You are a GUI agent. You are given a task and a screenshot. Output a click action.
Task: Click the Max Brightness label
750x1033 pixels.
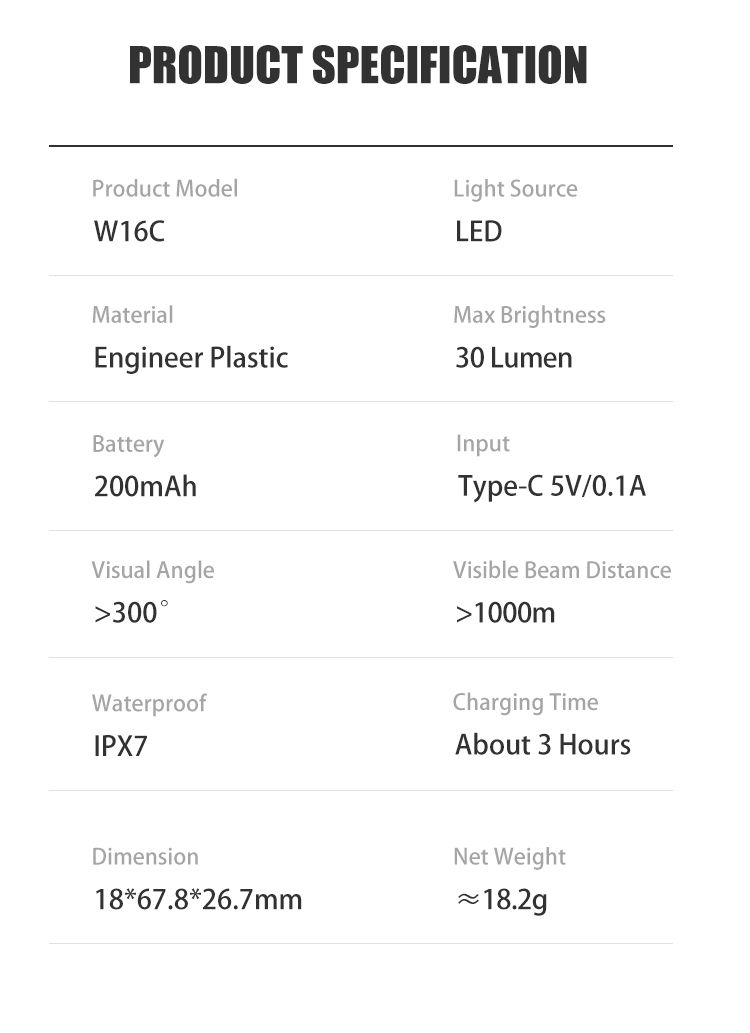(529, 315)
